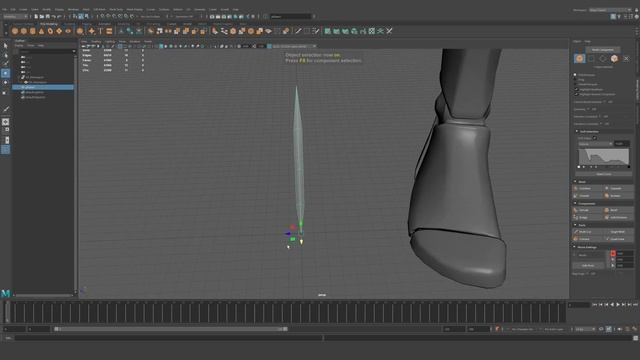Screen dimensions: 640x360
Task: Toggle Highlight Nearest Component checkbox
Action: [x=576, y=94]
